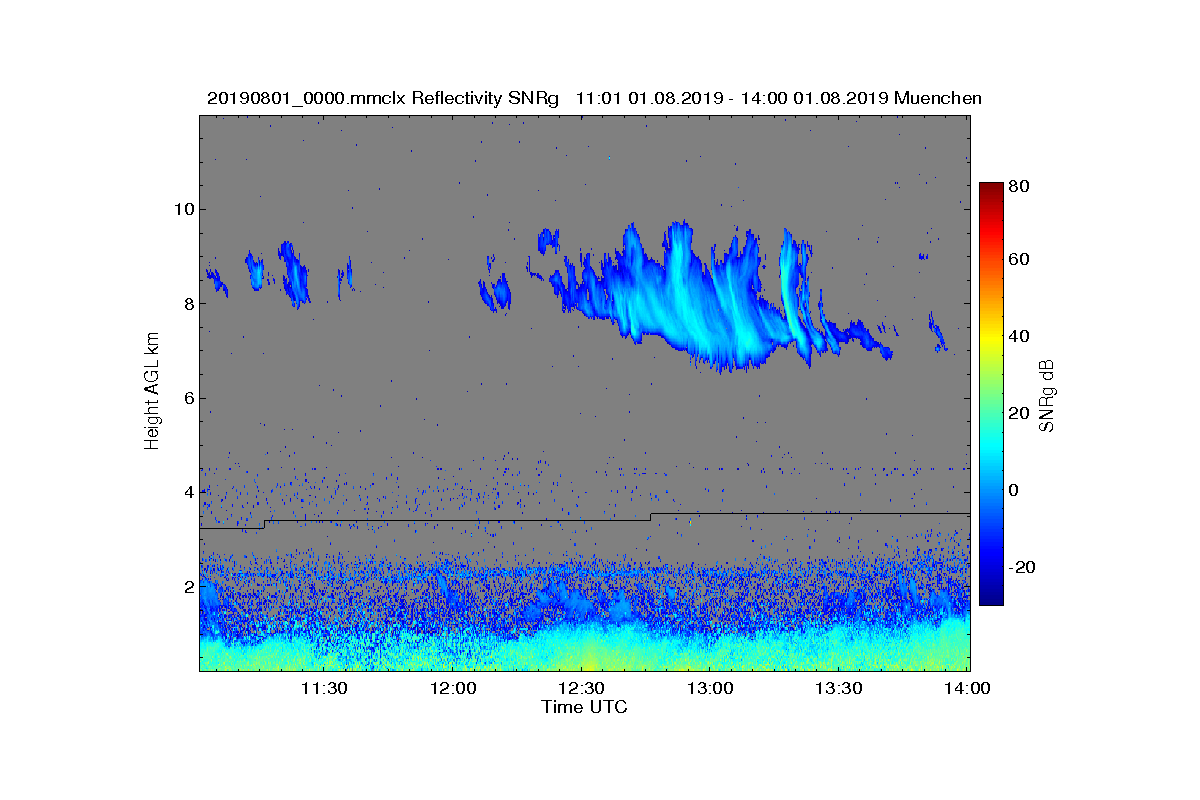Click the colorbar value 80
This screenshot has width=1200, height=800.
1020,185
